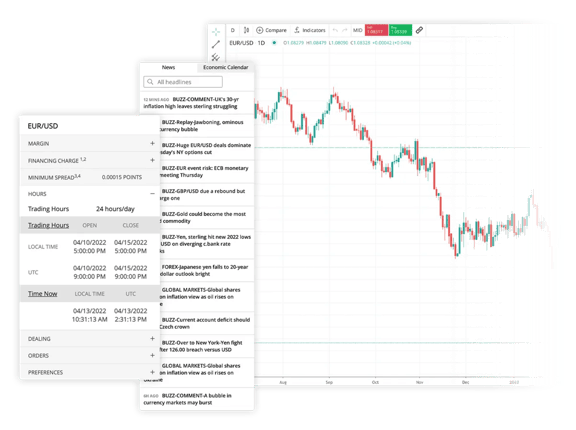This screenshot has height=430, width=576.
Task: Click the chain link icon in toolbar
Action: pyautogui.click(x=419, y=30)
